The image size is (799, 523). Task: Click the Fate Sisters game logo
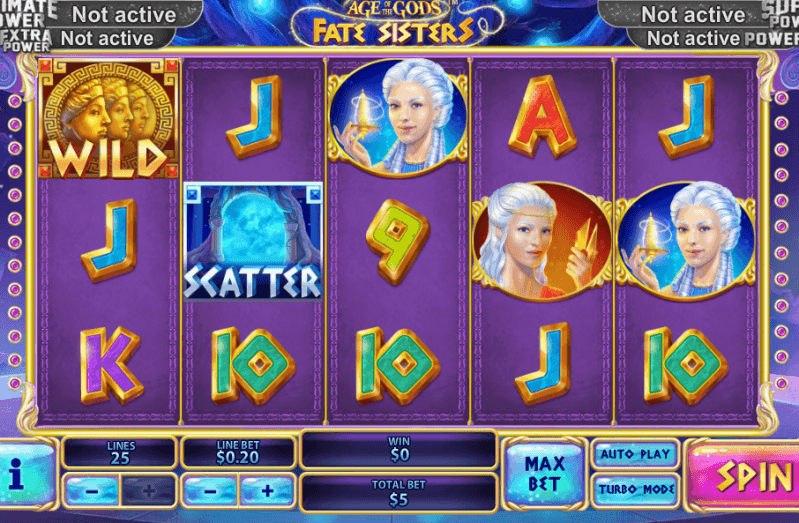click(394, 23)
